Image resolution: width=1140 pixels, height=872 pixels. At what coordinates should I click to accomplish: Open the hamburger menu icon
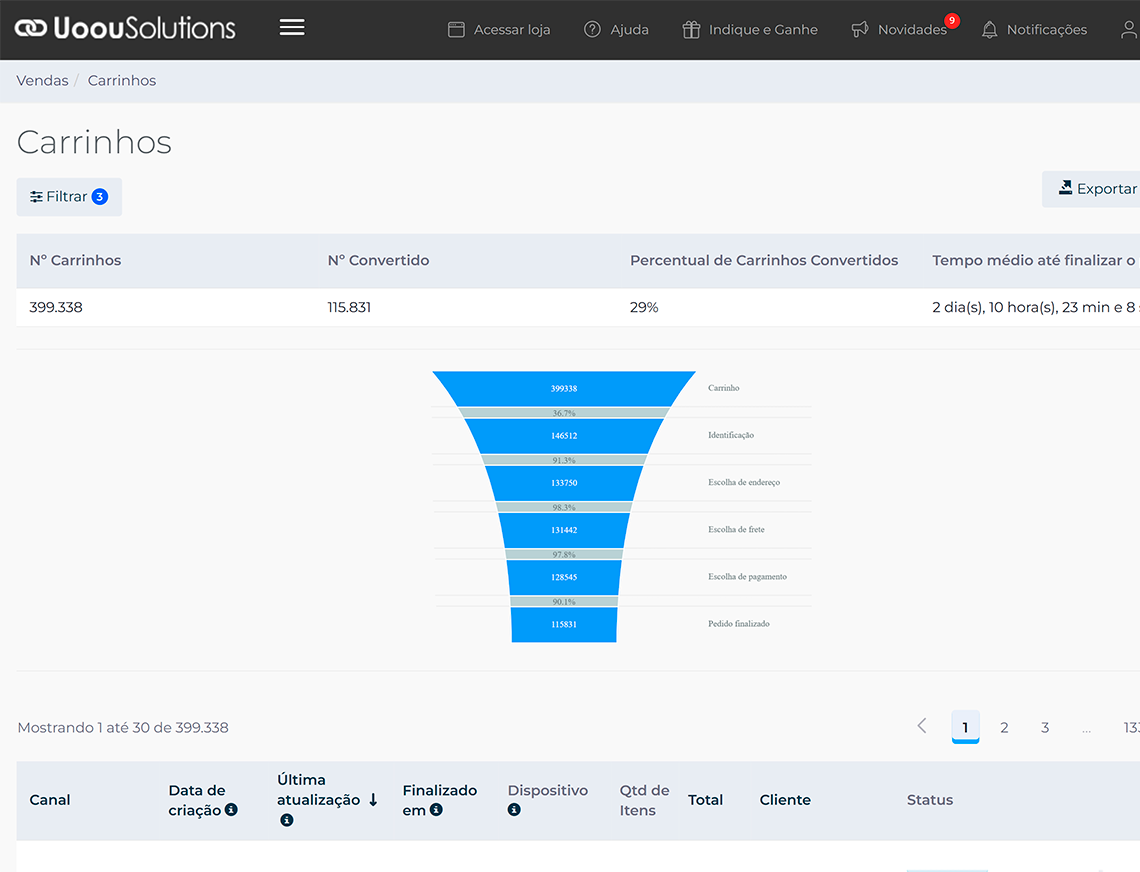292,28
